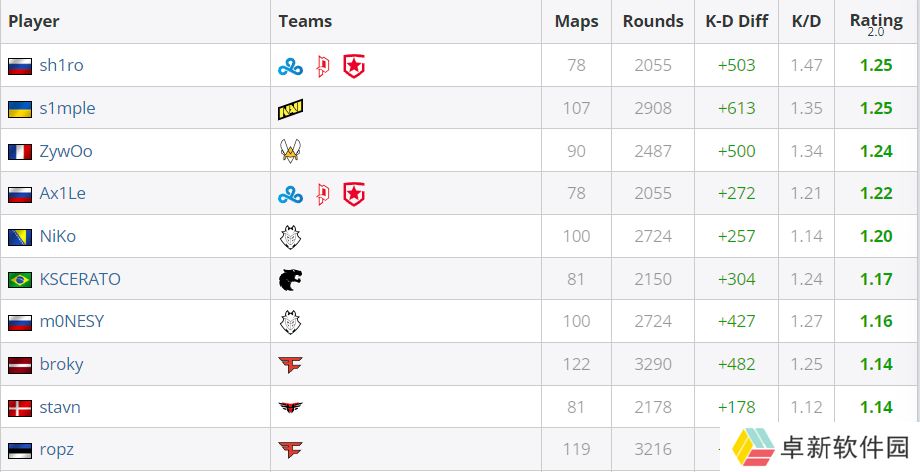920x472 pixels.
Task: Click the FaZe logo in broky's row
Action: pyautogui.click(x=290, y=365)
